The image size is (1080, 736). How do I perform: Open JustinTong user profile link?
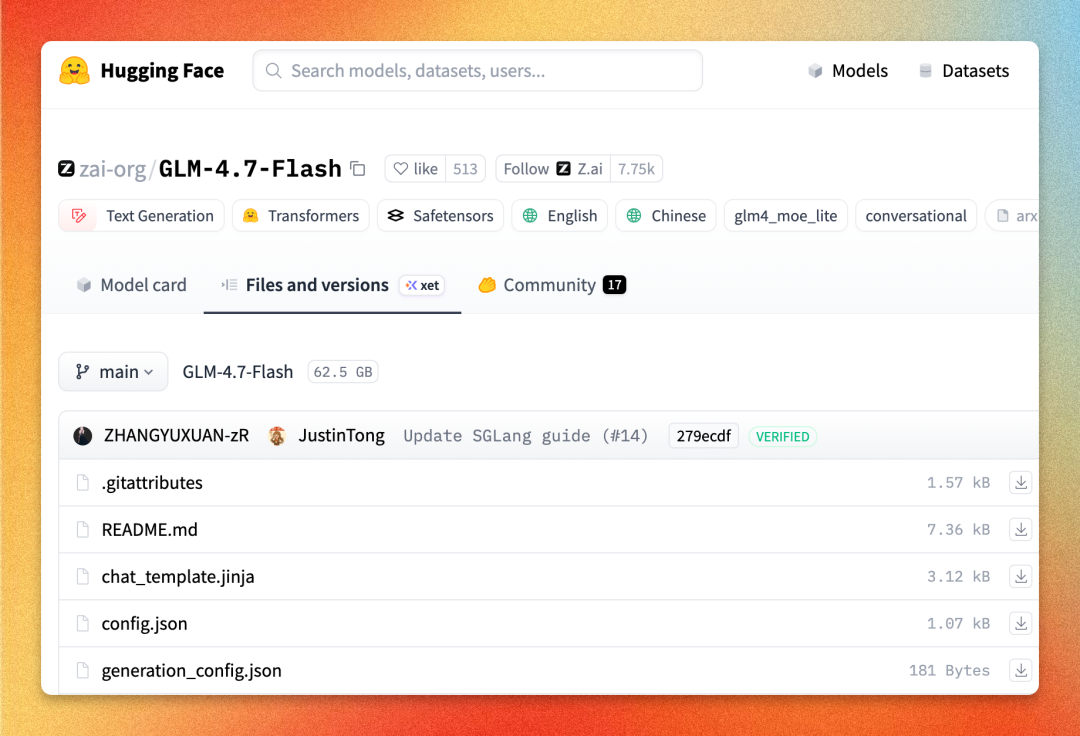click(342, 436)
